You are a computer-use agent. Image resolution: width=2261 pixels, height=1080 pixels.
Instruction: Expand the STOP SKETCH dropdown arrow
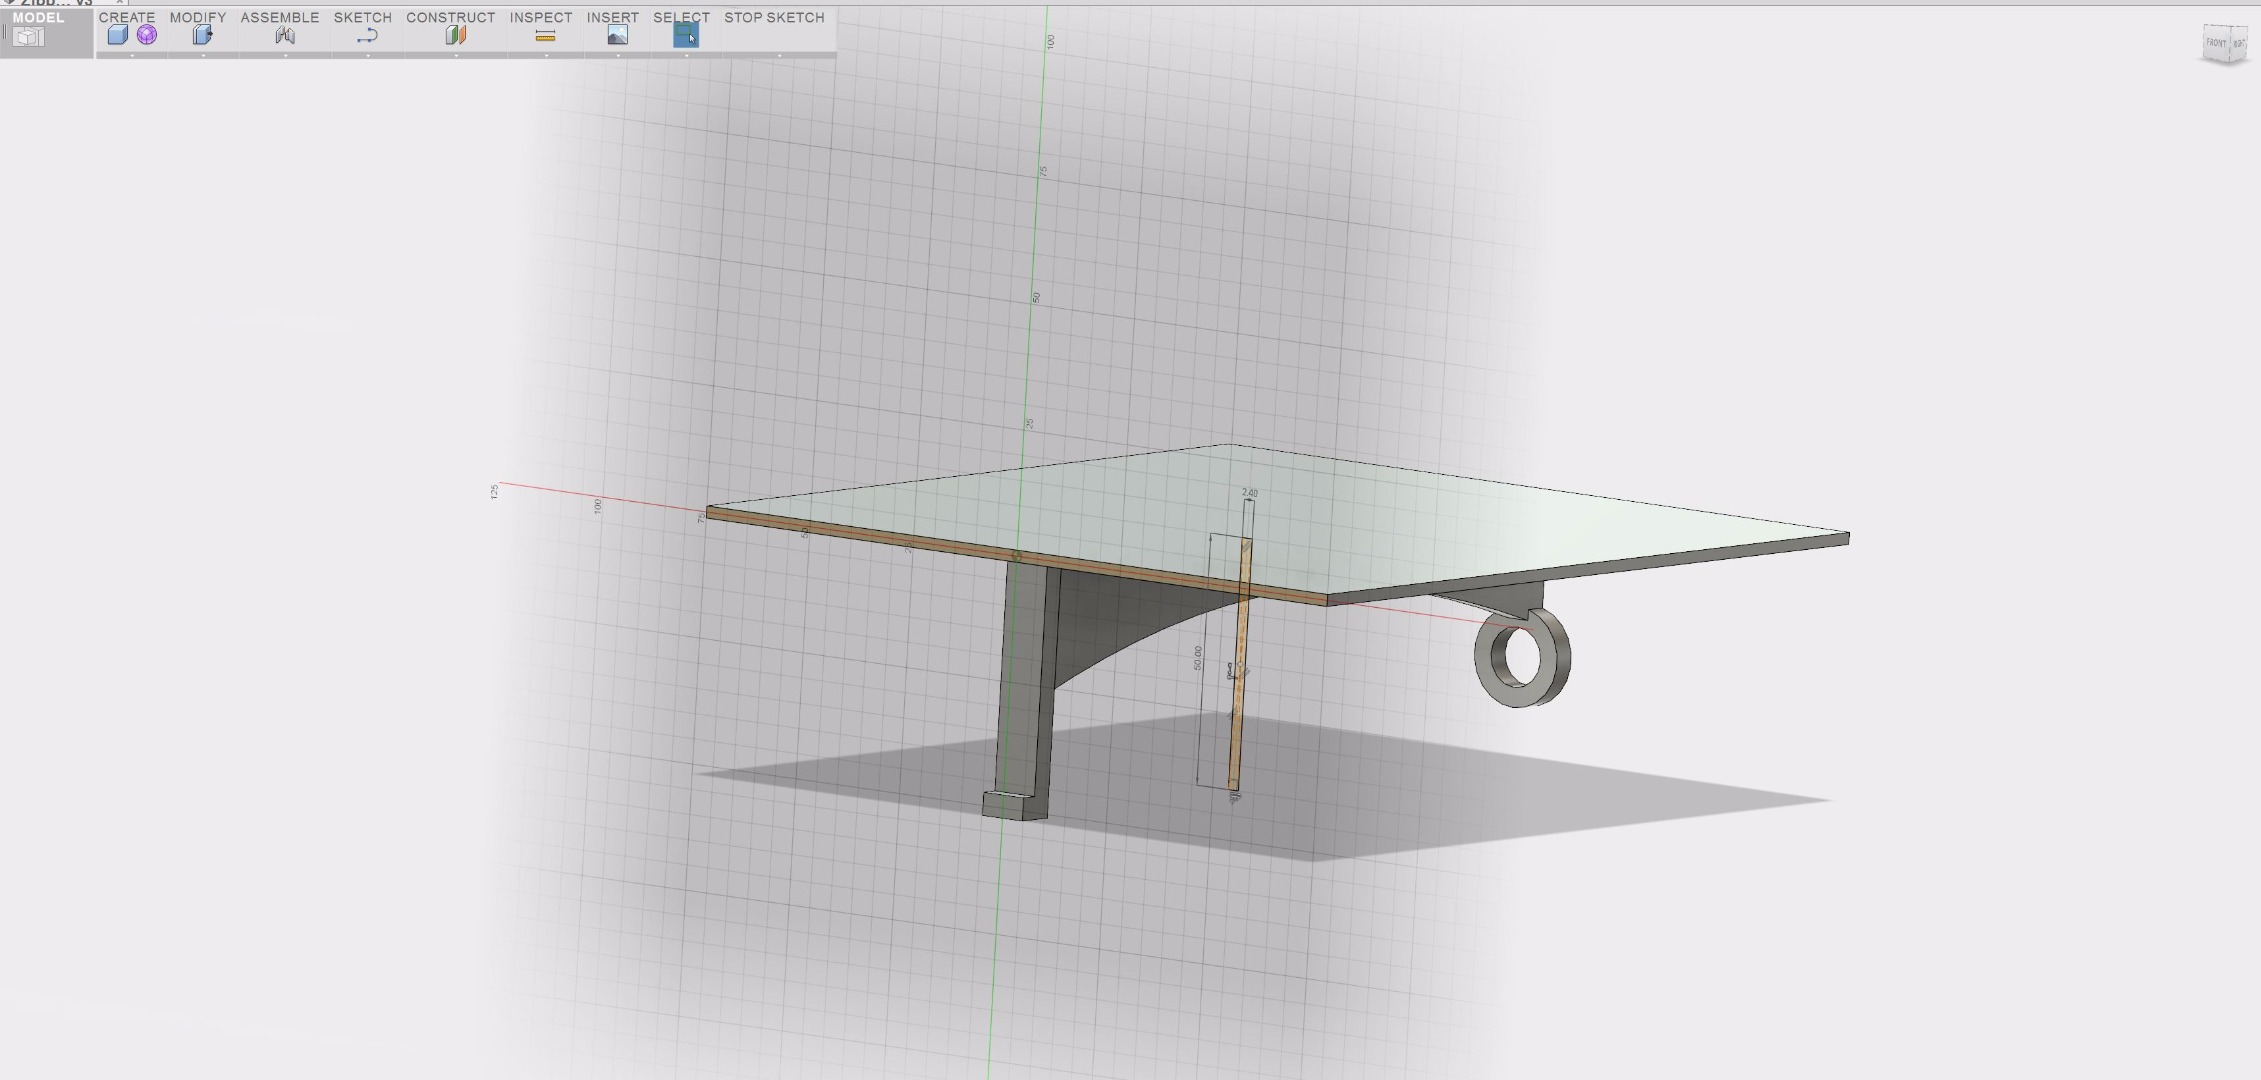780,56
